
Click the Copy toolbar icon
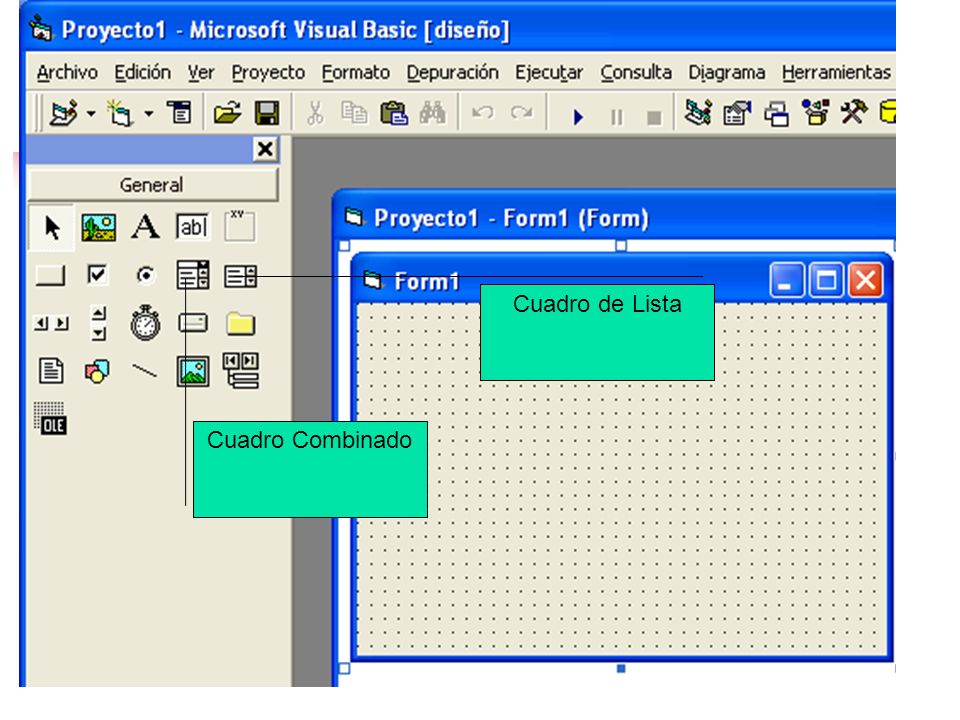pyautogui.click(x=354, y=113)
